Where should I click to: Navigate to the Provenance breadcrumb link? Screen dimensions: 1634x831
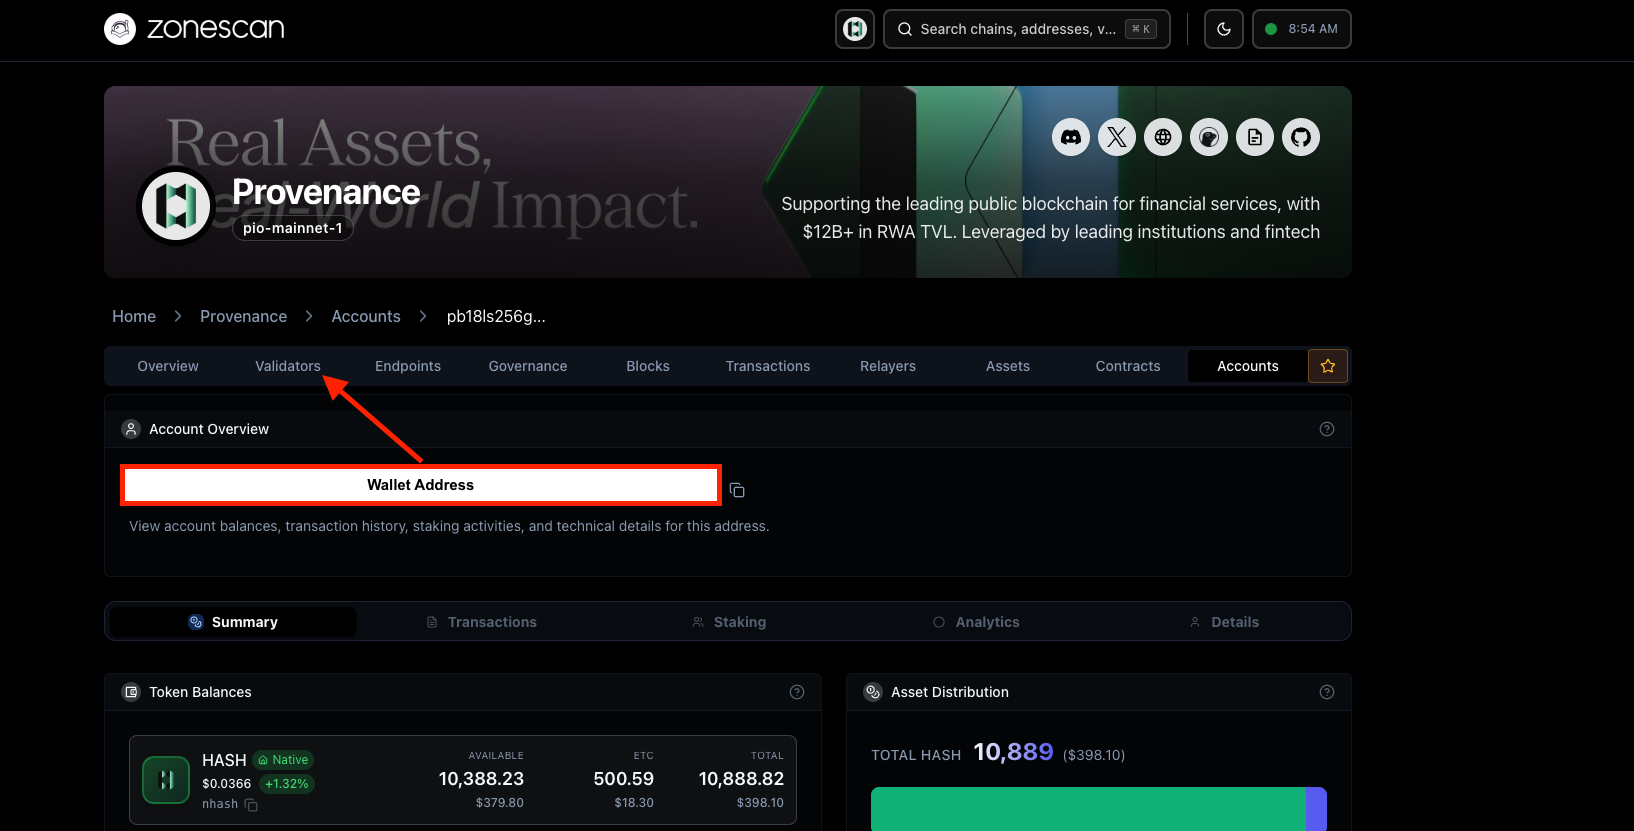coord(243,316)
